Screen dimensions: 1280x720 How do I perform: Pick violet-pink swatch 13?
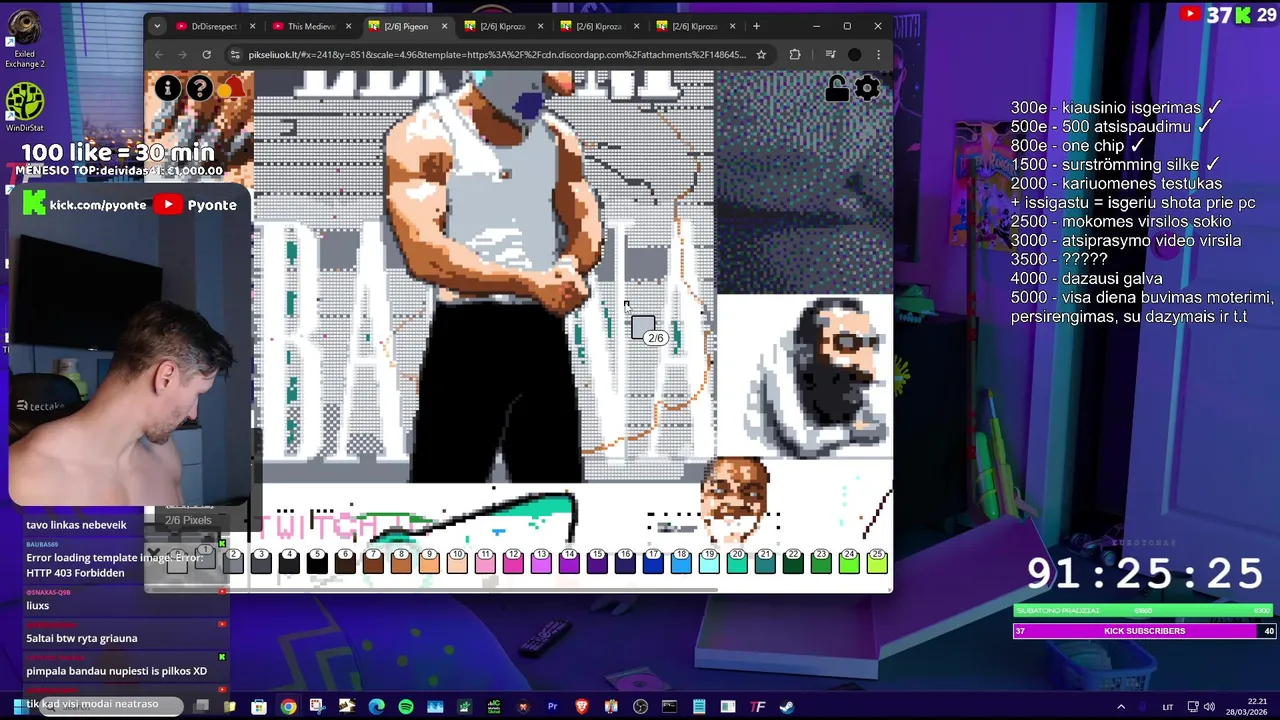pos(541,561)
